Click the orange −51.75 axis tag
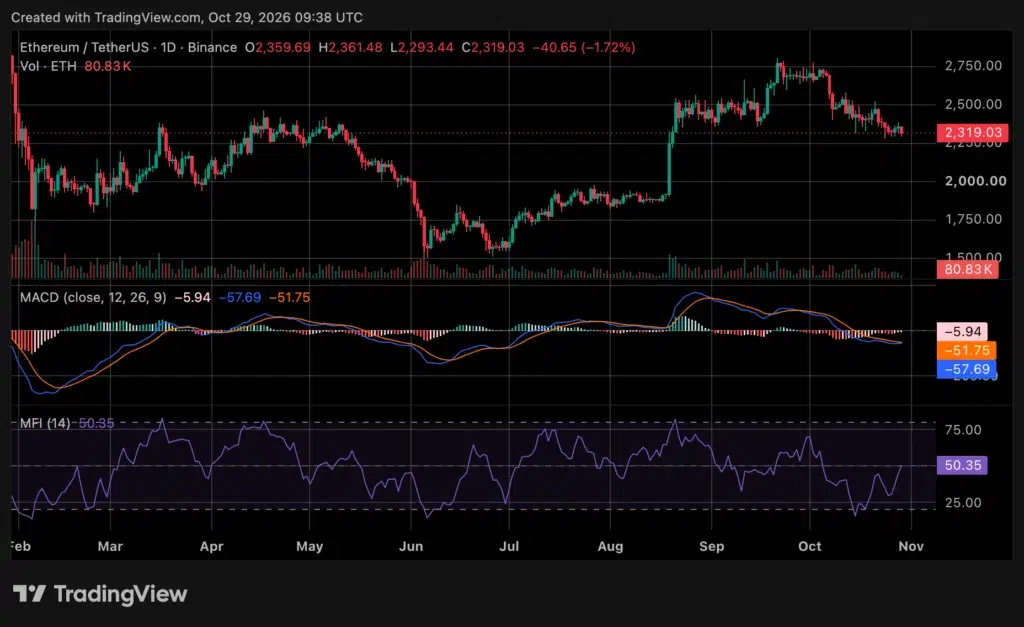This screenshot has height=627, width=1024. [x=966, y=350]
